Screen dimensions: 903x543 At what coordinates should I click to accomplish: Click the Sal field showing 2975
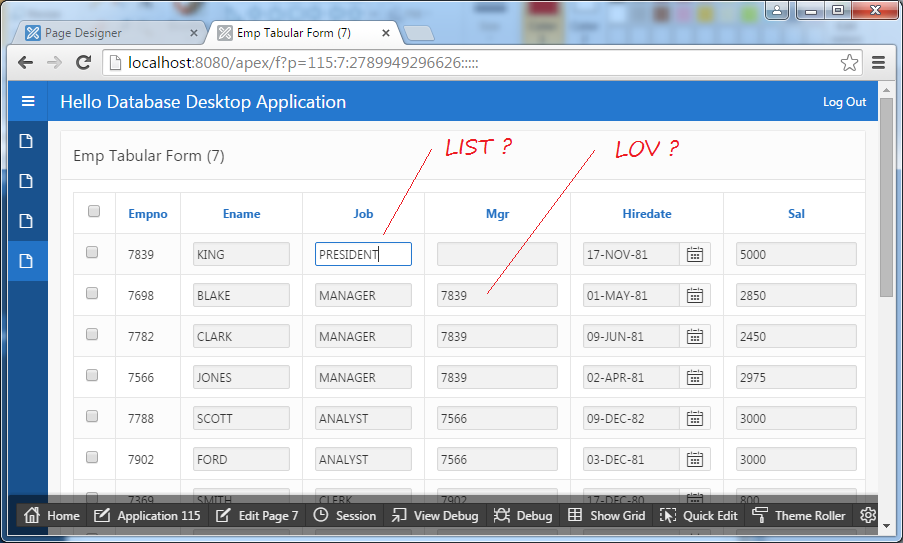[x=796, y=378]
